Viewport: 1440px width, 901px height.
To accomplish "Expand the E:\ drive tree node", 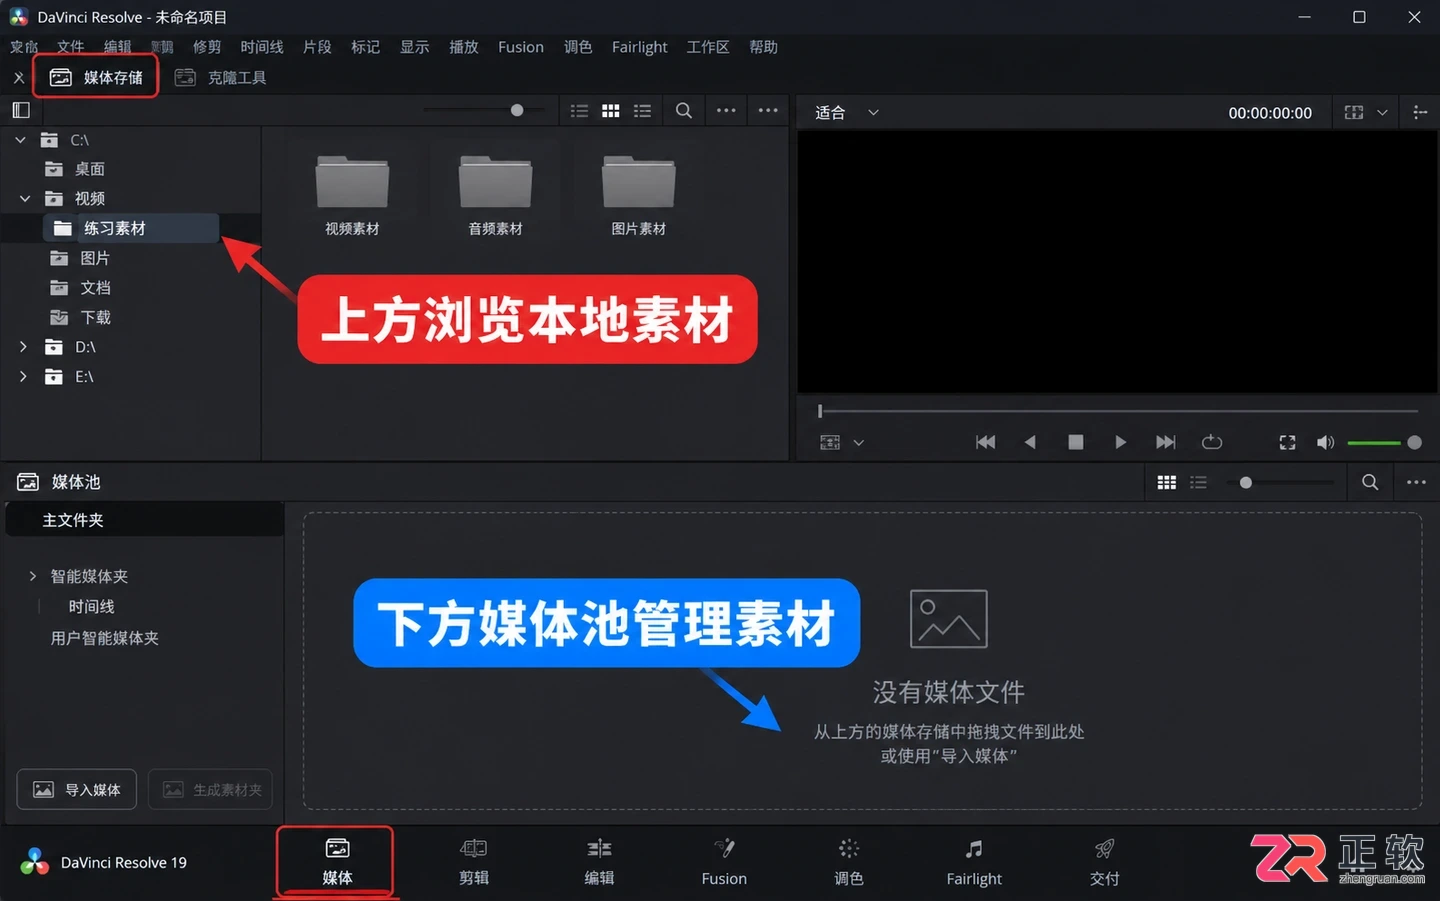I will 23,377.
